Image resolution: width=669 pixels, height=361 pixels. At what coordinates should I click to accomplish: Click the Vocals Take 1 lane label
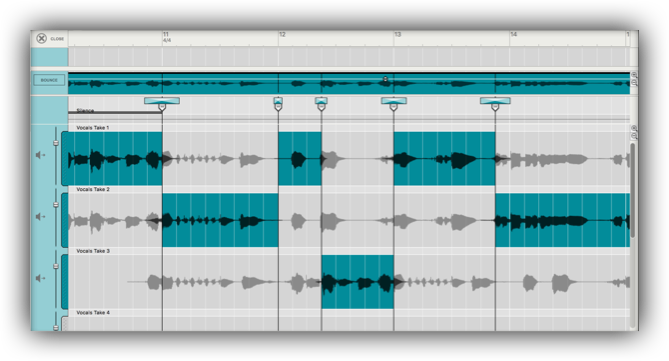click(x=93, y=128)
